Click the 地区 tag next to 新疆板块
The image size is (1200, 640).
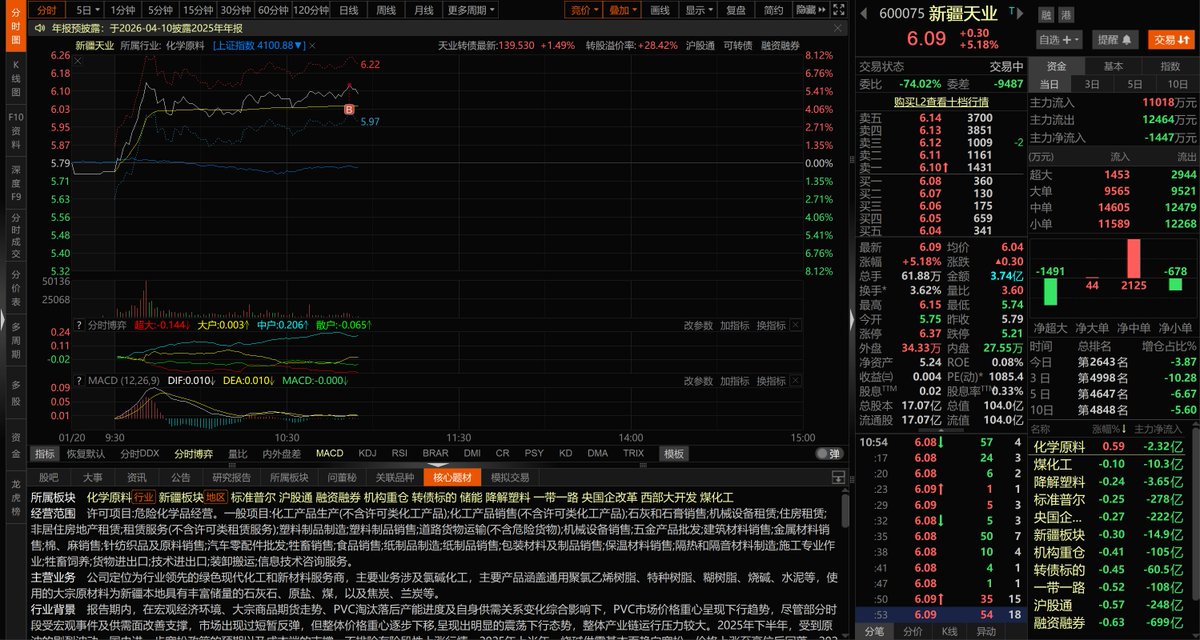[215, 497]
